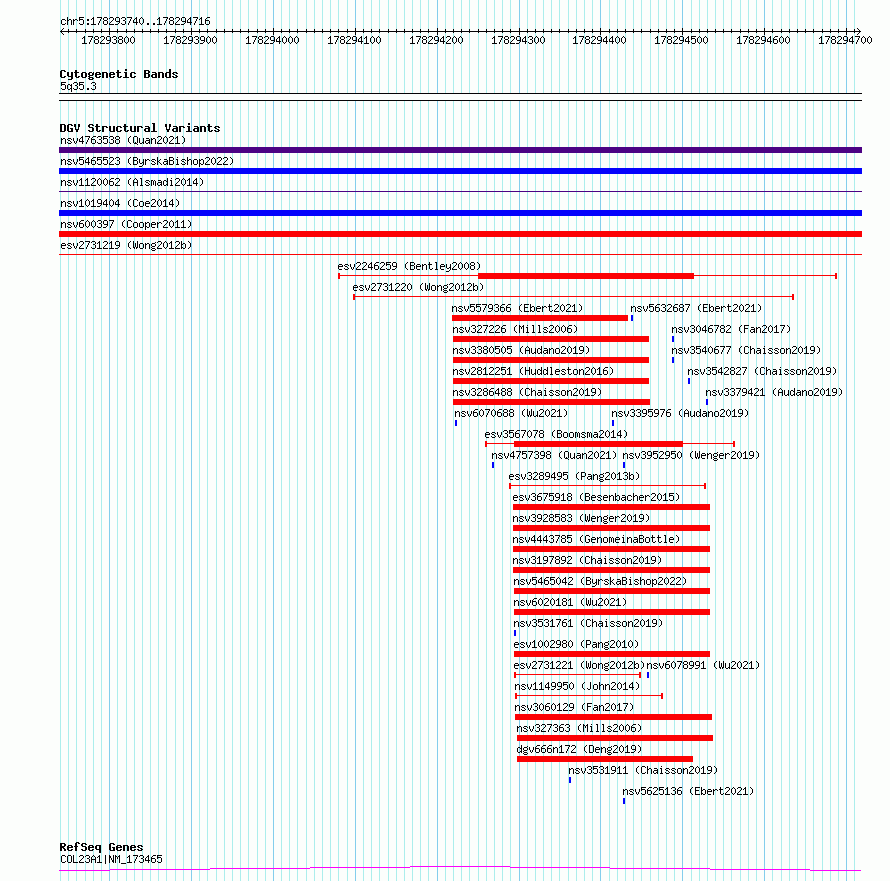Click nsv3395976 (Audano2019) label
Screen dimensions: 890x881
tap(679, 413)
